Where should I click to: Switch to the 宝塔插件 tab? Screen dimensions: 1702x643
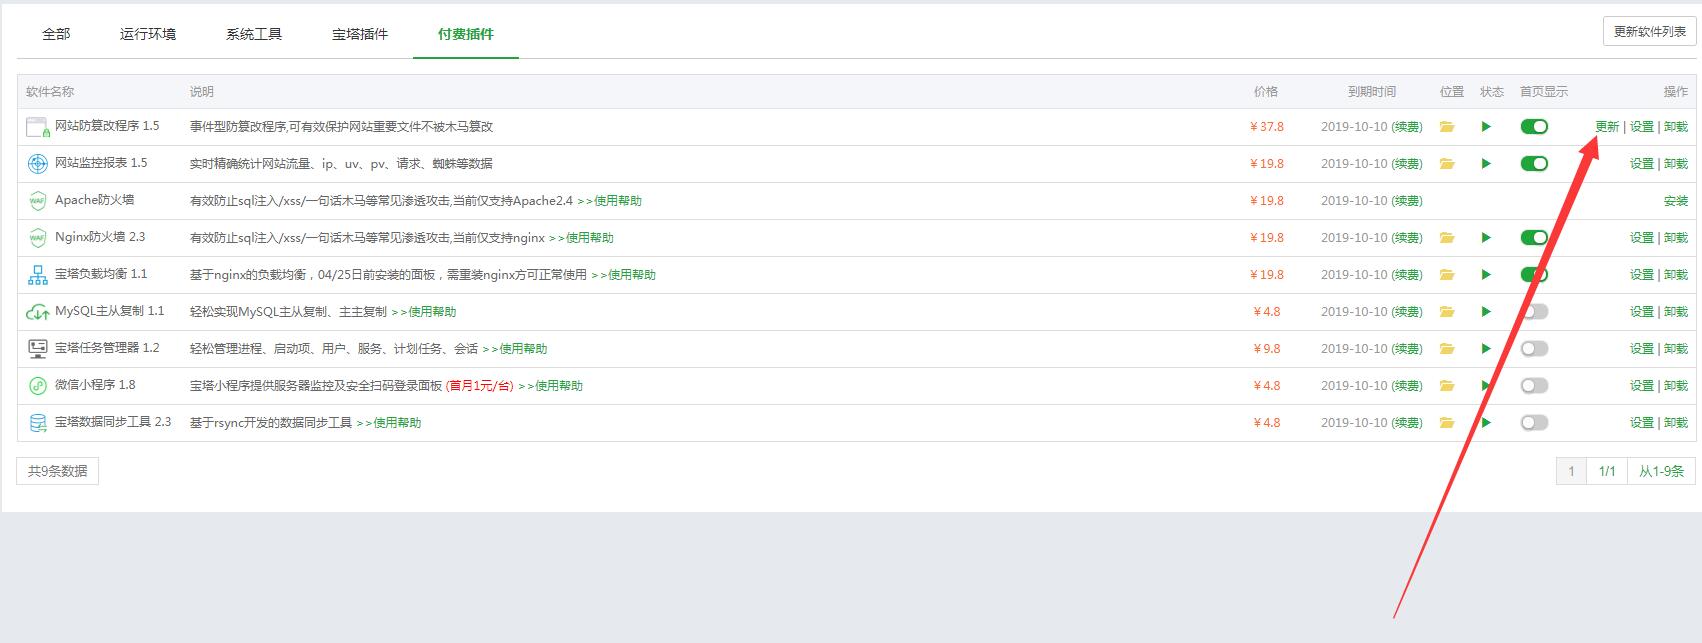tap(360, 34)
